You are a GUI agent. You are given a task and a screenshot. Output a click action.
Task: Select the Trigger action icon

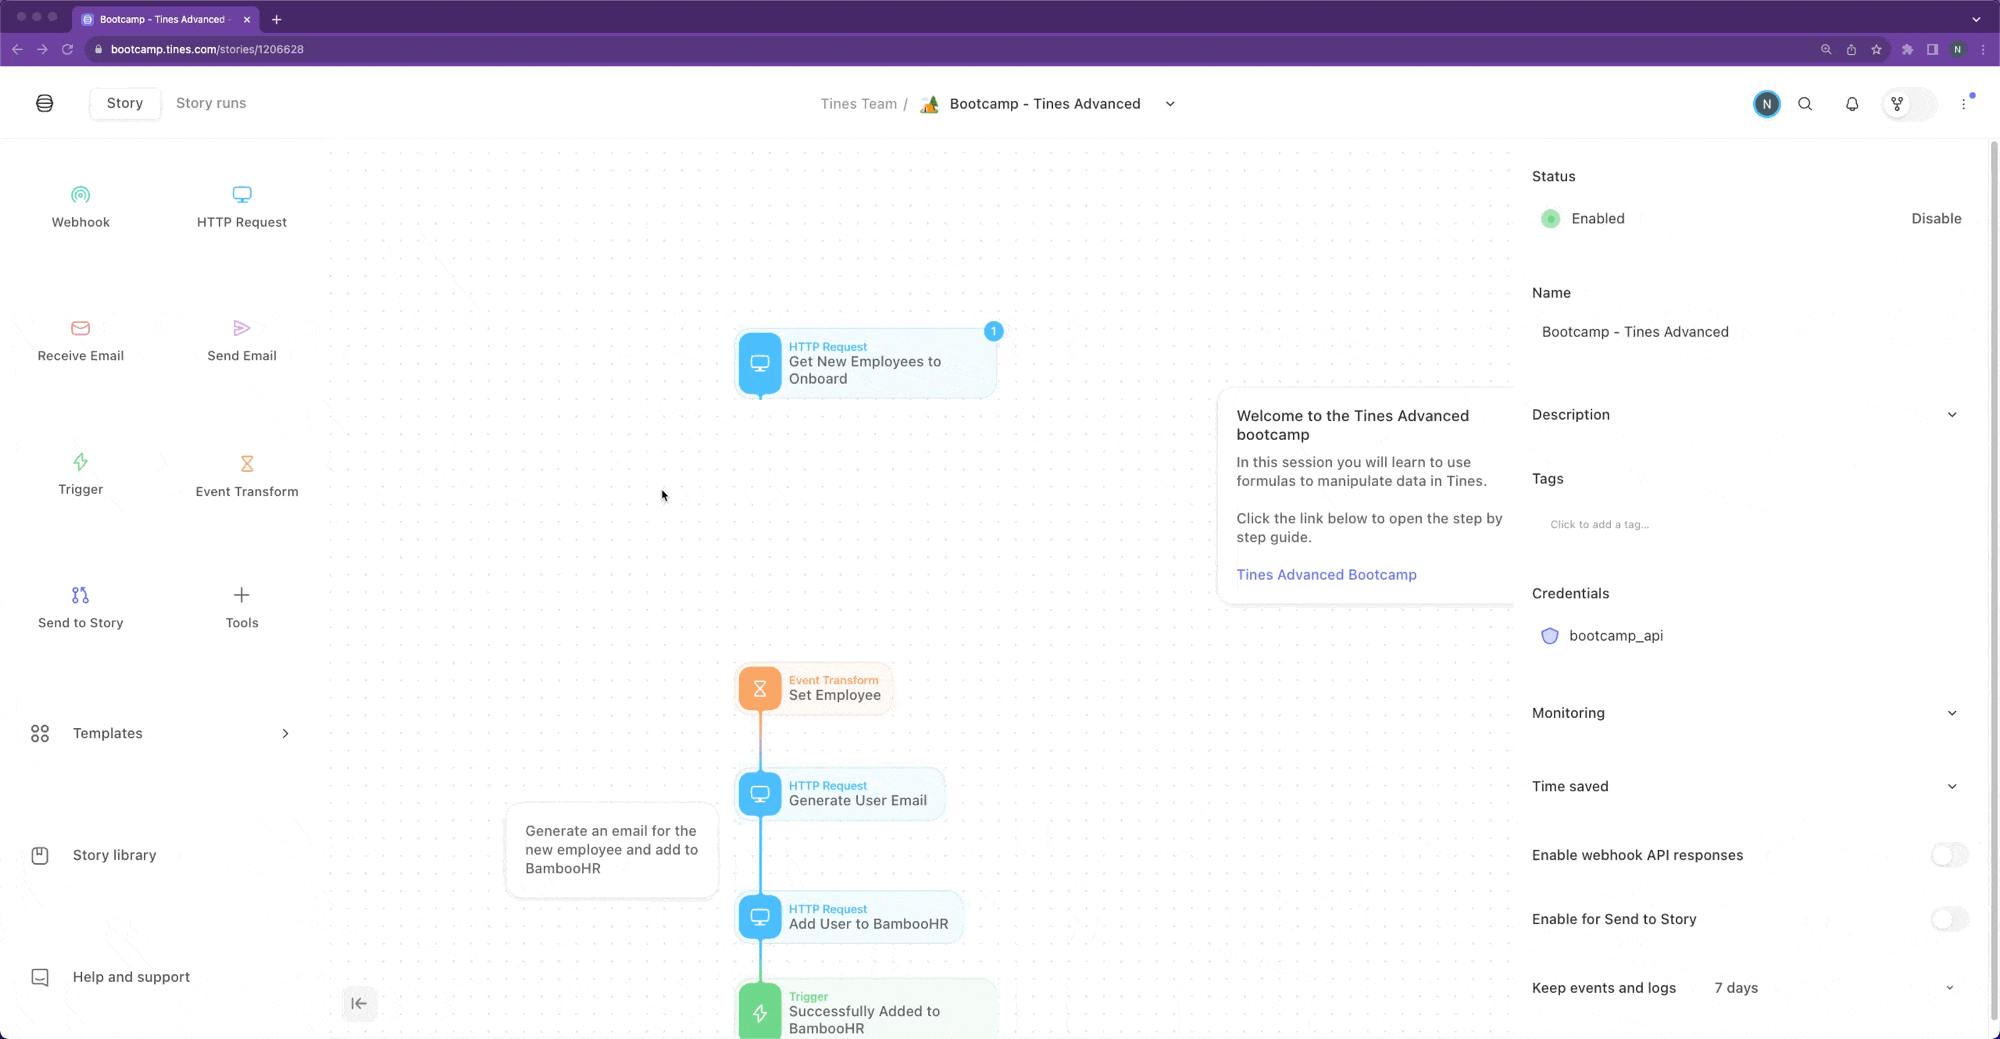[81, 461]
